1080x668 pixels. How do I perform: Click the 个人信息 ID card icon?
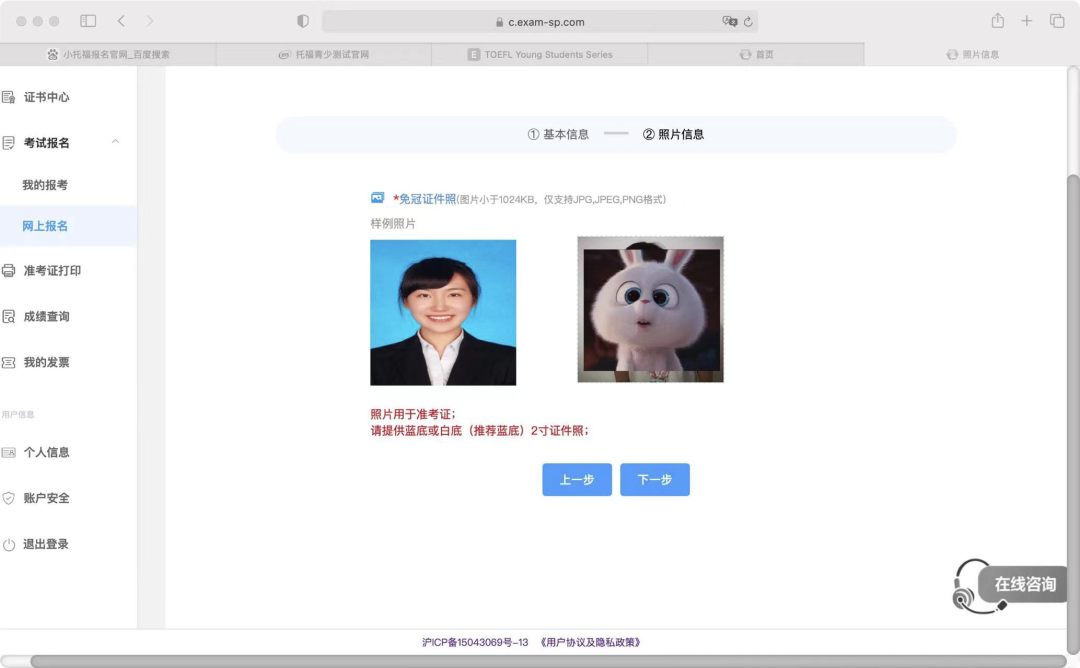click(8, 452)
